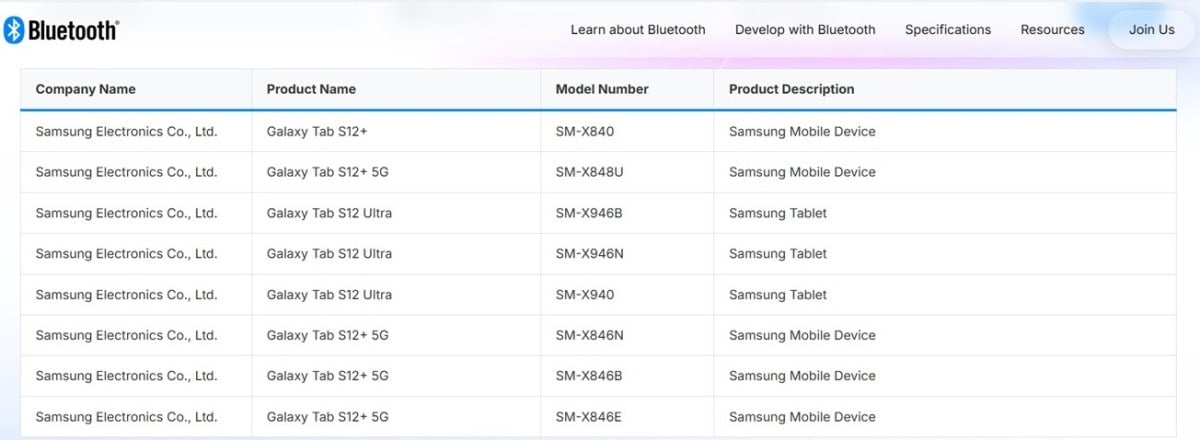Click Galaxy Tab S12+ 5G in SM-X848U row
The width and height of the screenshot is (1200, 440).
click(327, 172)
